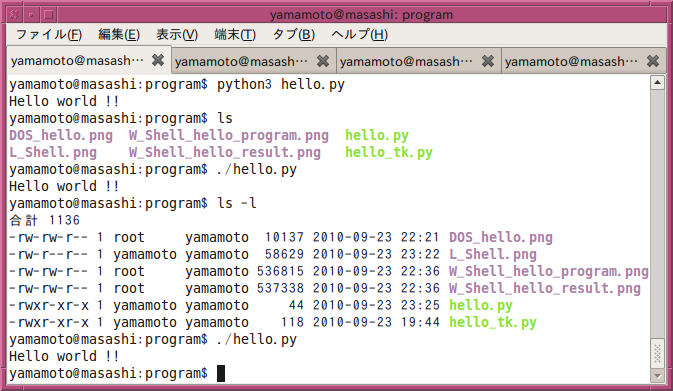Screen dimensions: 673x391
Task: Open the ファイル(F) menu
Action: pos(49,34)
